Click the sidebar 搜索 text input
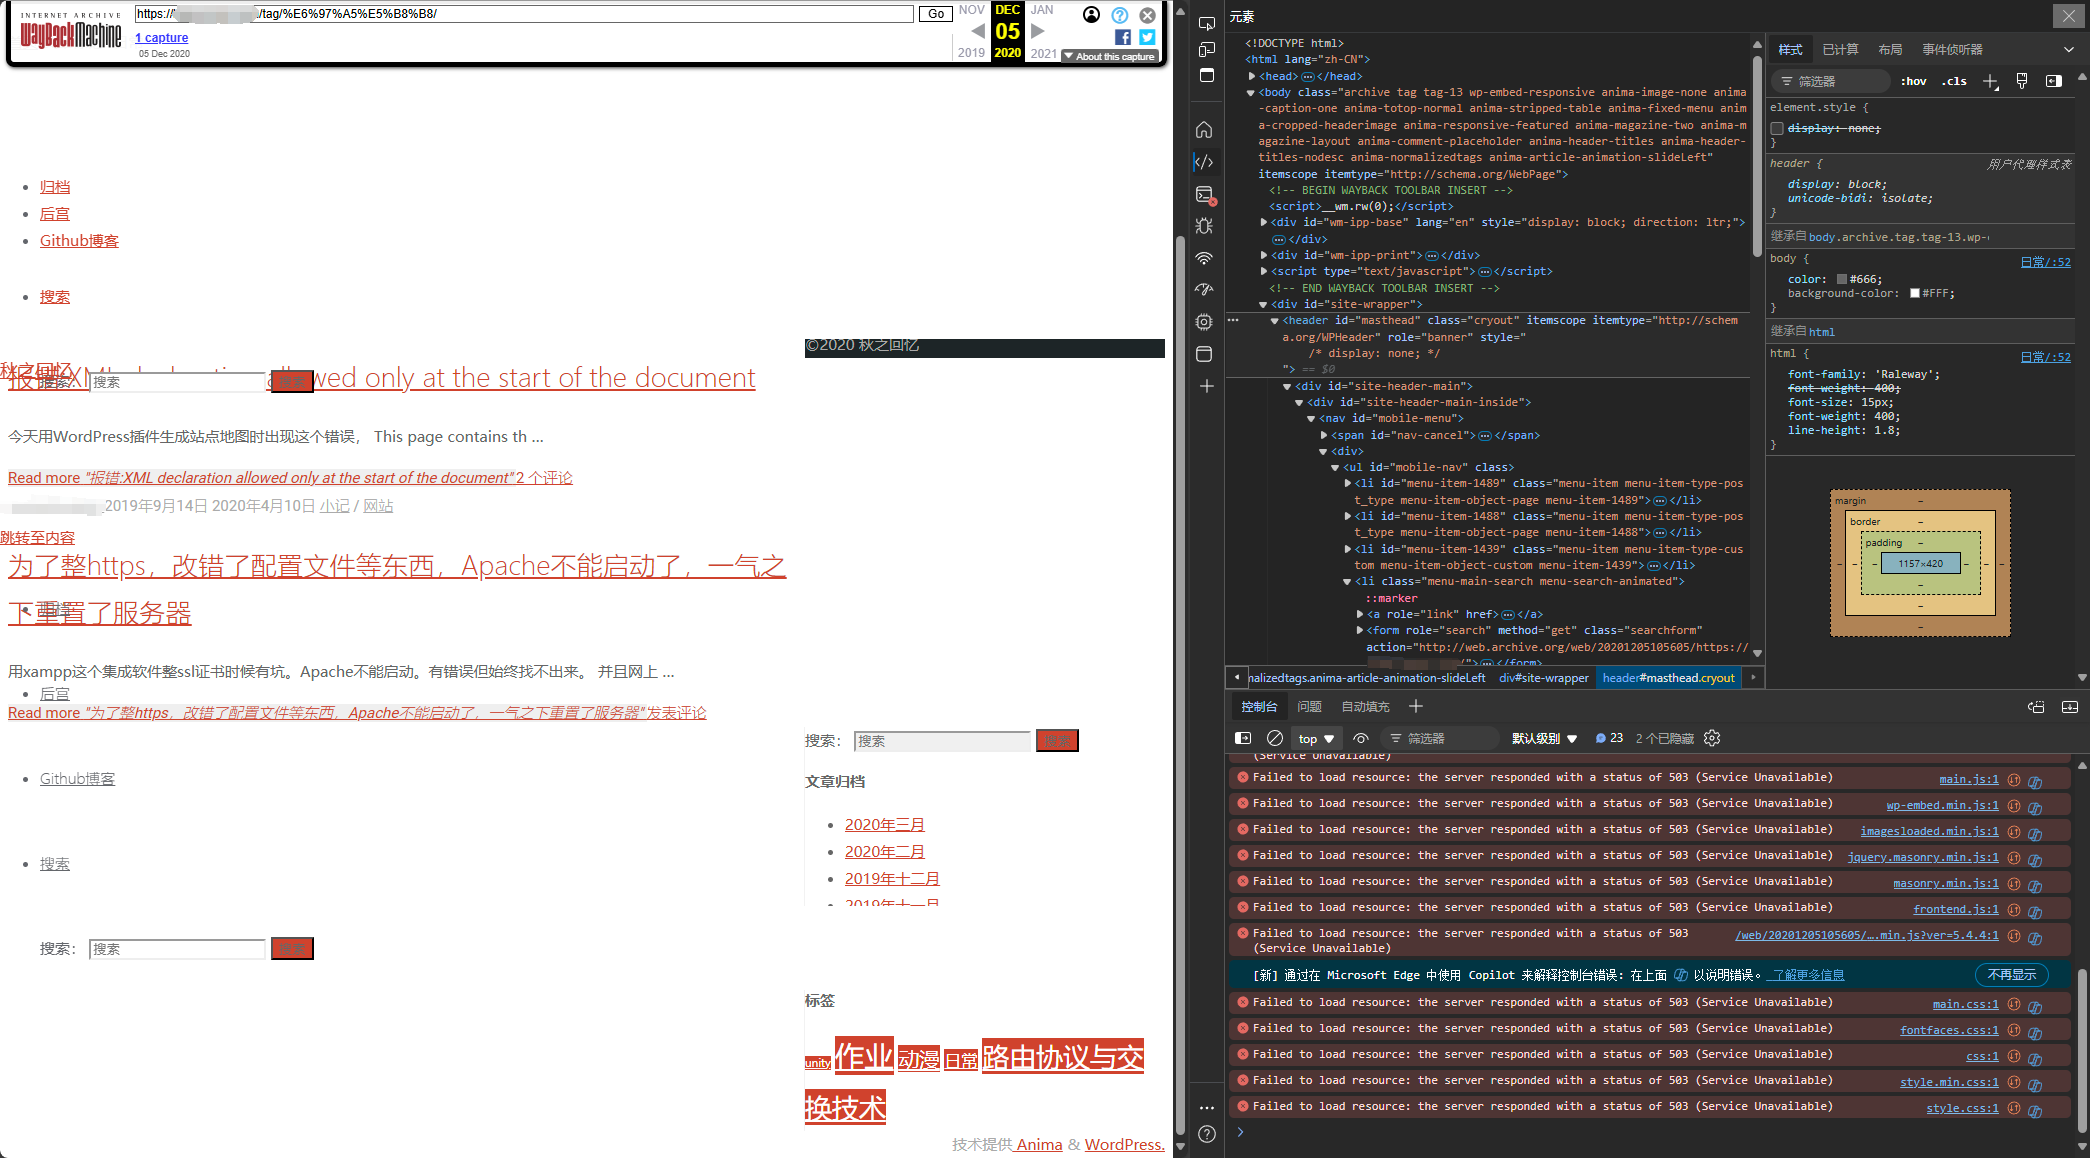This screenshot has height=1158, width=2090. pyautogui.click(x=942, y=741)
